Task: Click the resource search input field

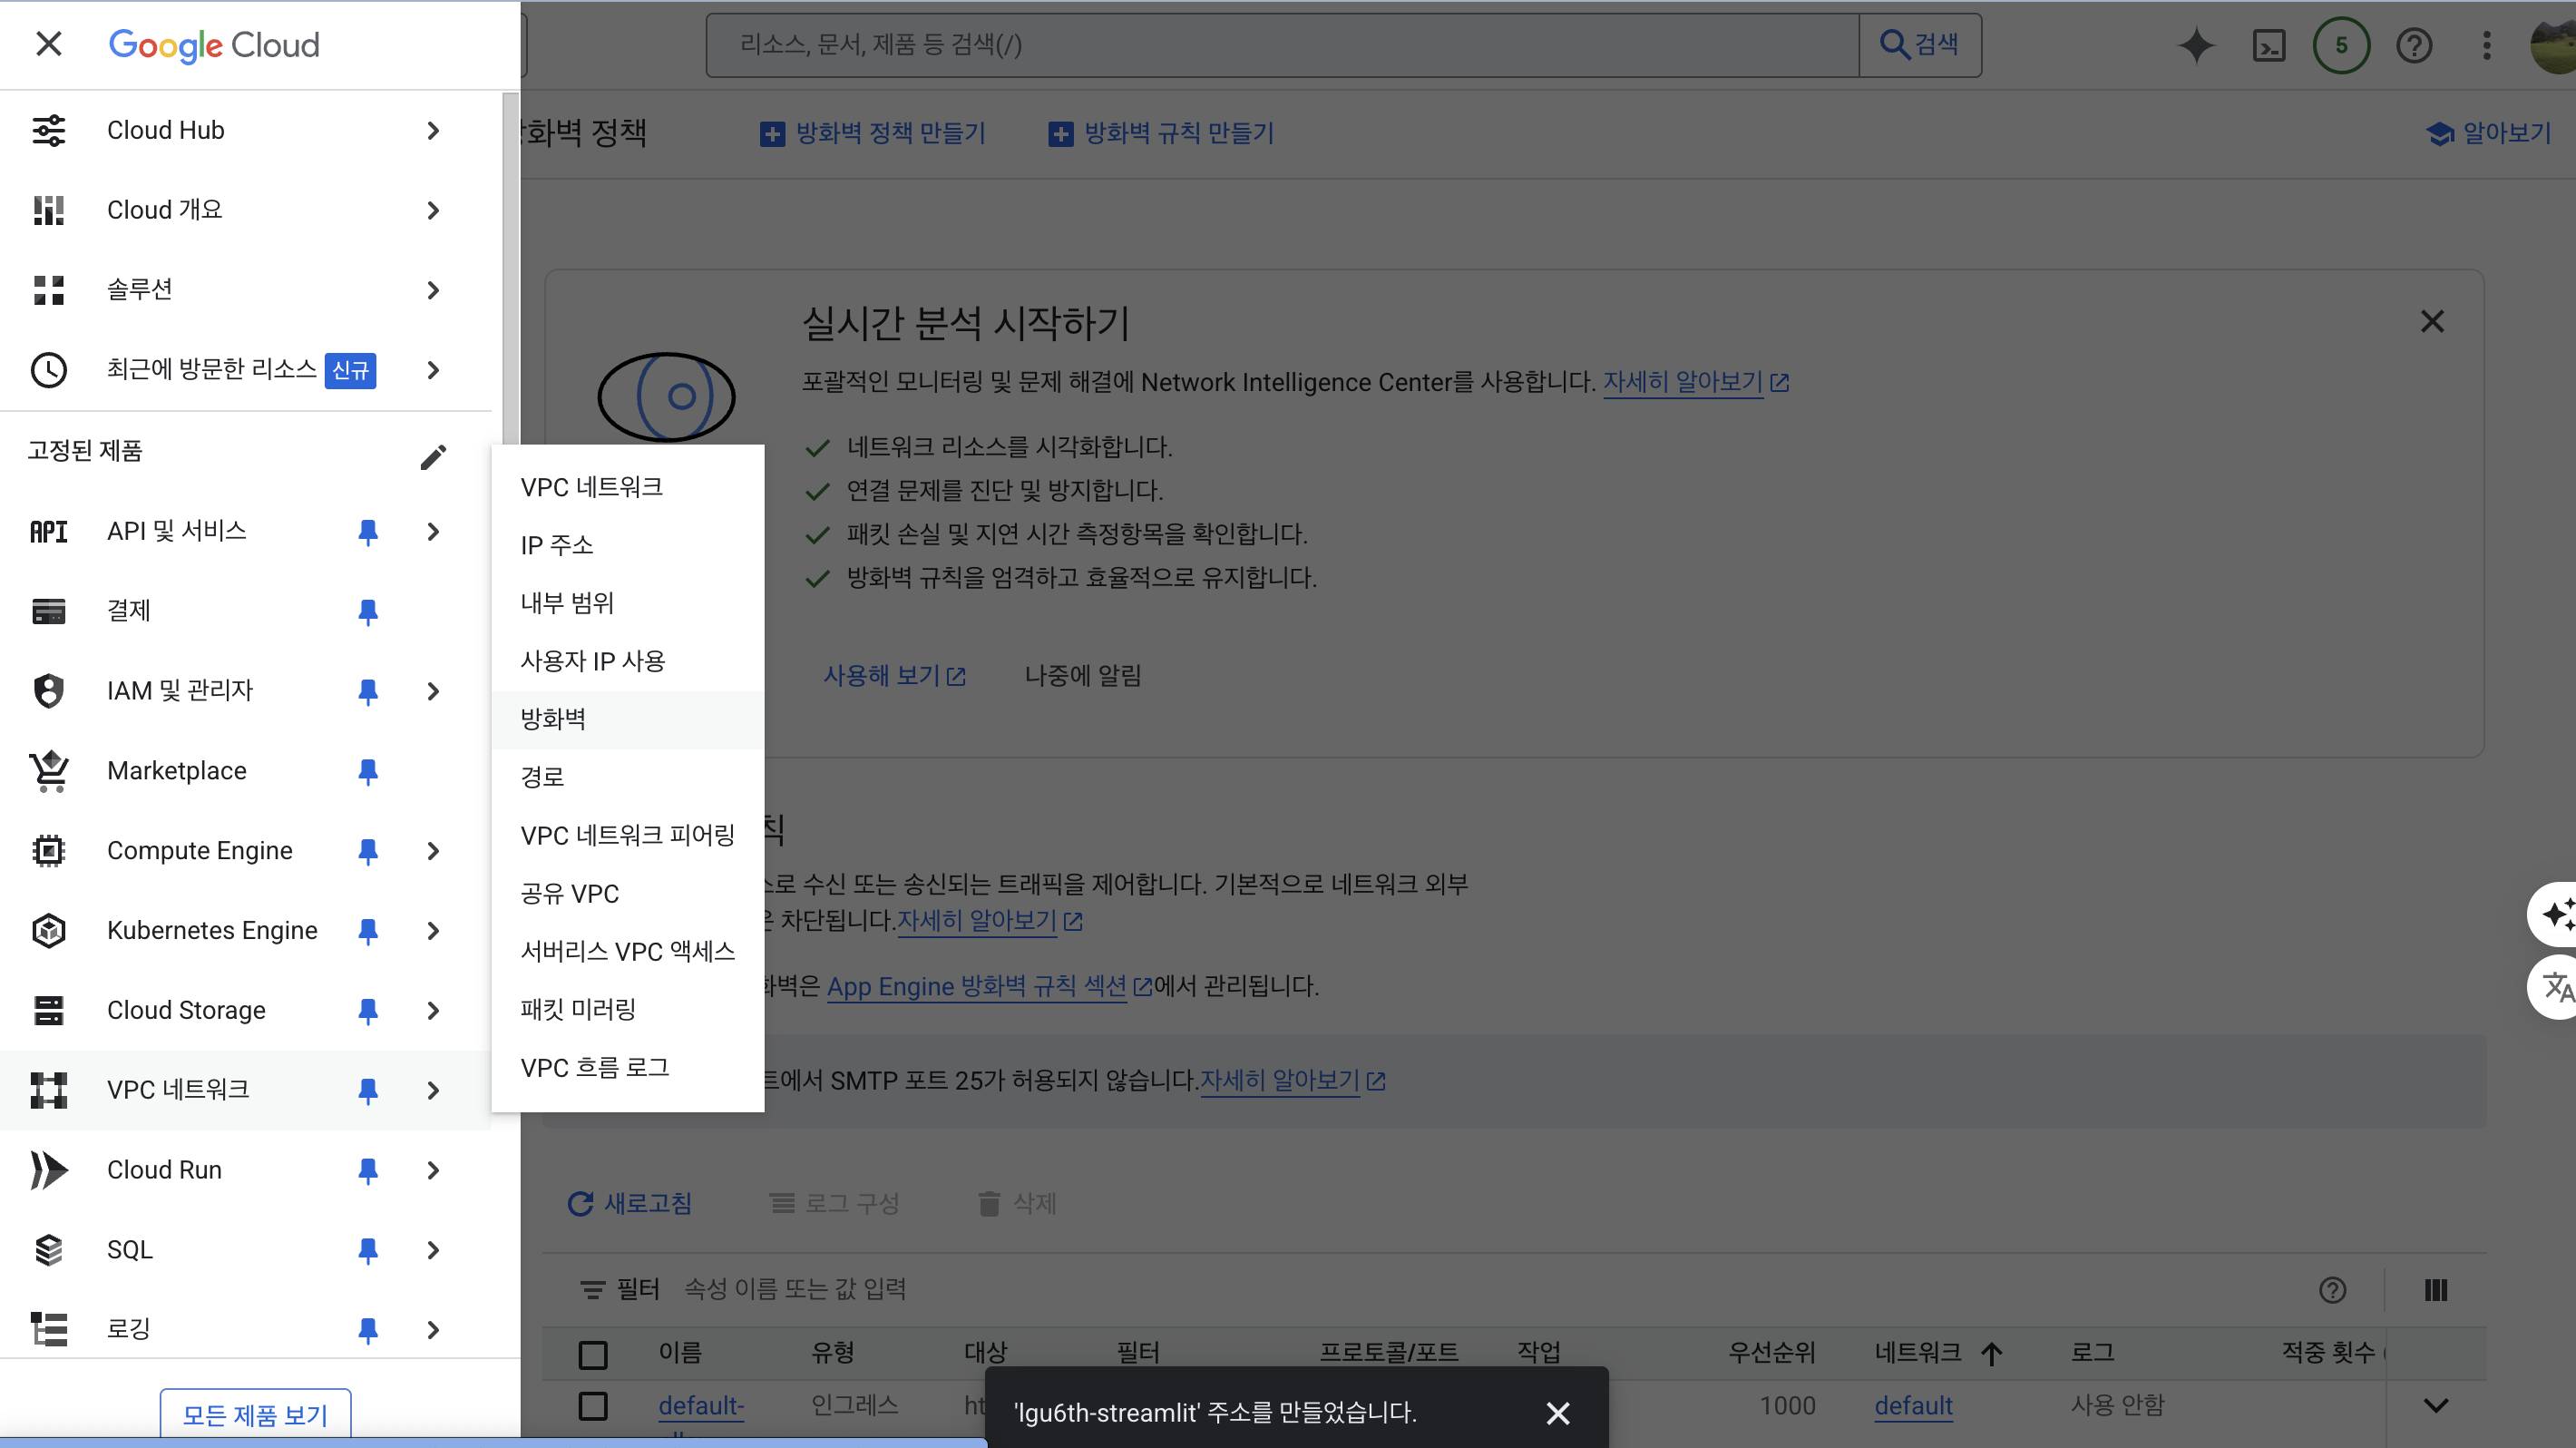Action: pyautogui.click(x=1283, y=45)
